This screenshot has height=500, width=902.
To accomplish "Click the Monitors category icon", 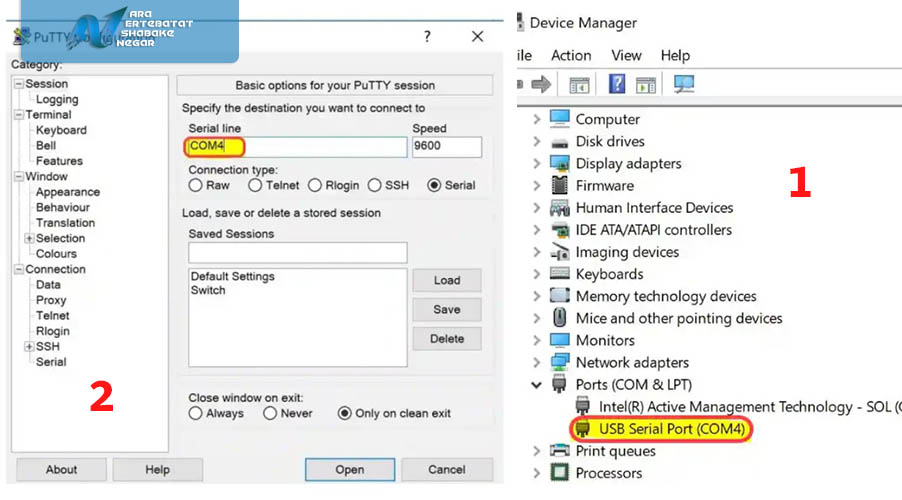I will pyautogui.click(x=559, y=340).
